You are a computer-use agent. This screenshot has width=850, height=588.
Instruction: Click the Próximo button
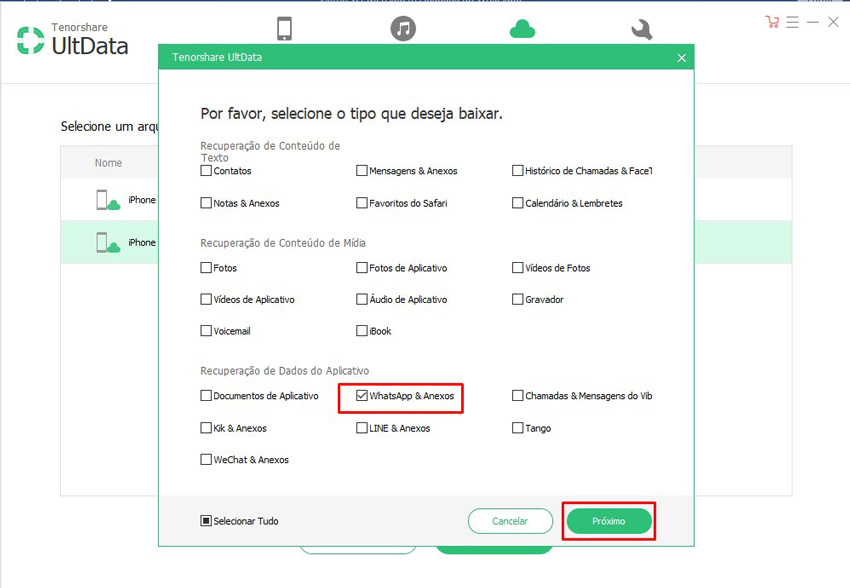pyautogui.click(x=609, y=521)
